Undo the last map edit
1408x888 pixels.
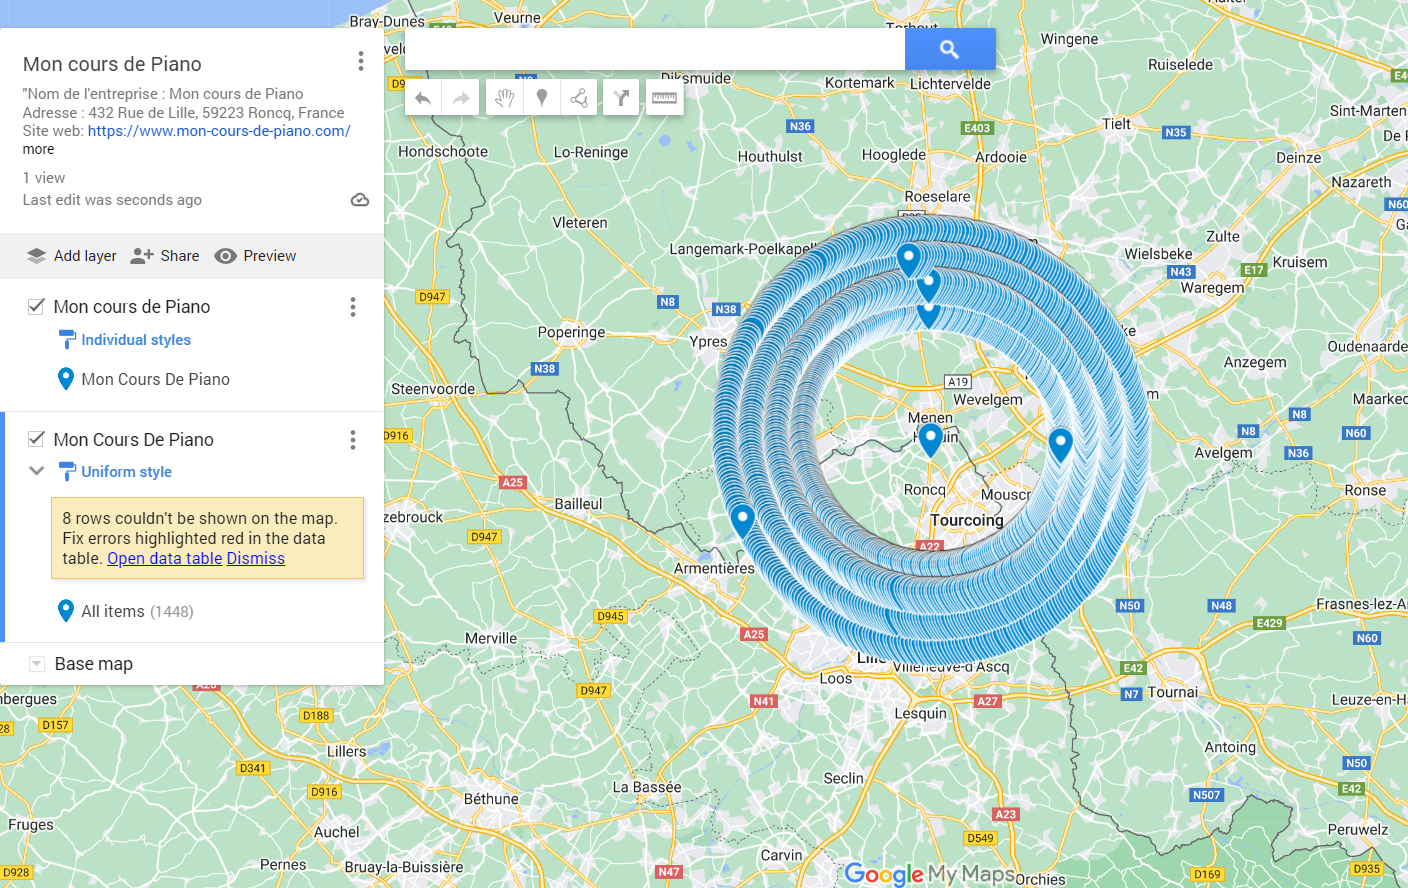pos(423,98)
